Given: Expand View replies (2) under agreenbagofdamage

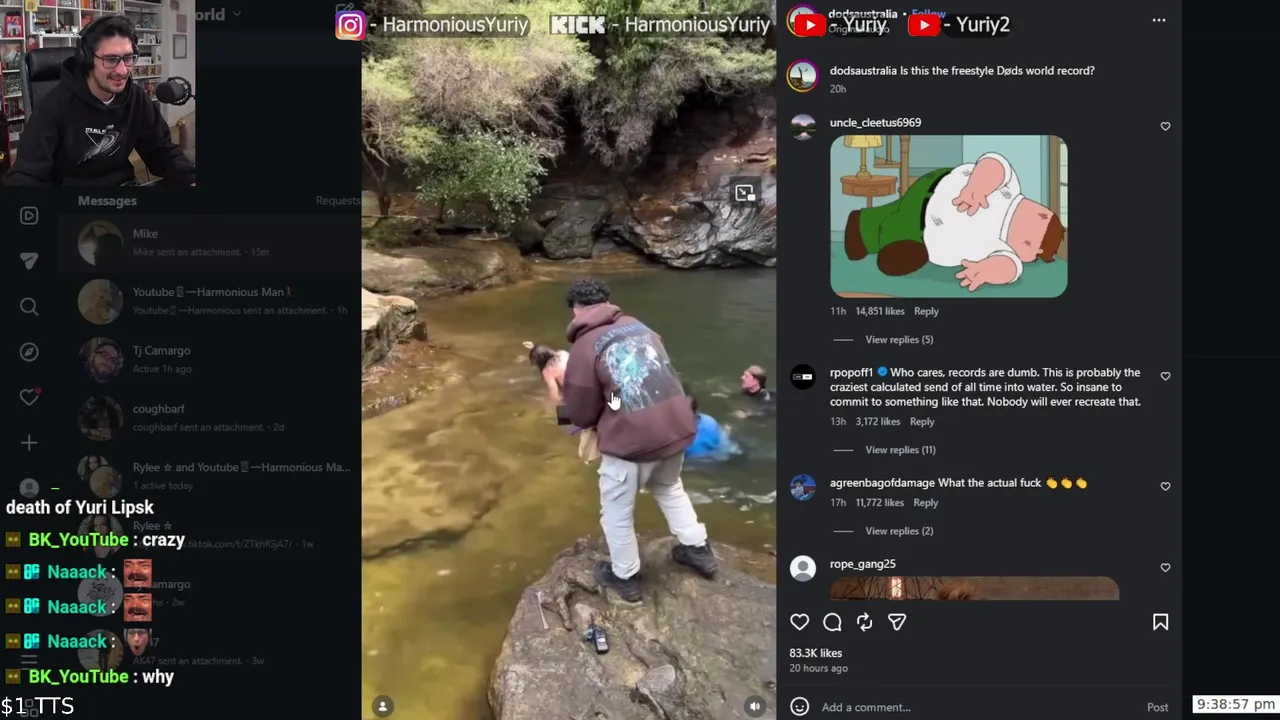Looking at the screenshot, I should [x=899, y=531].
